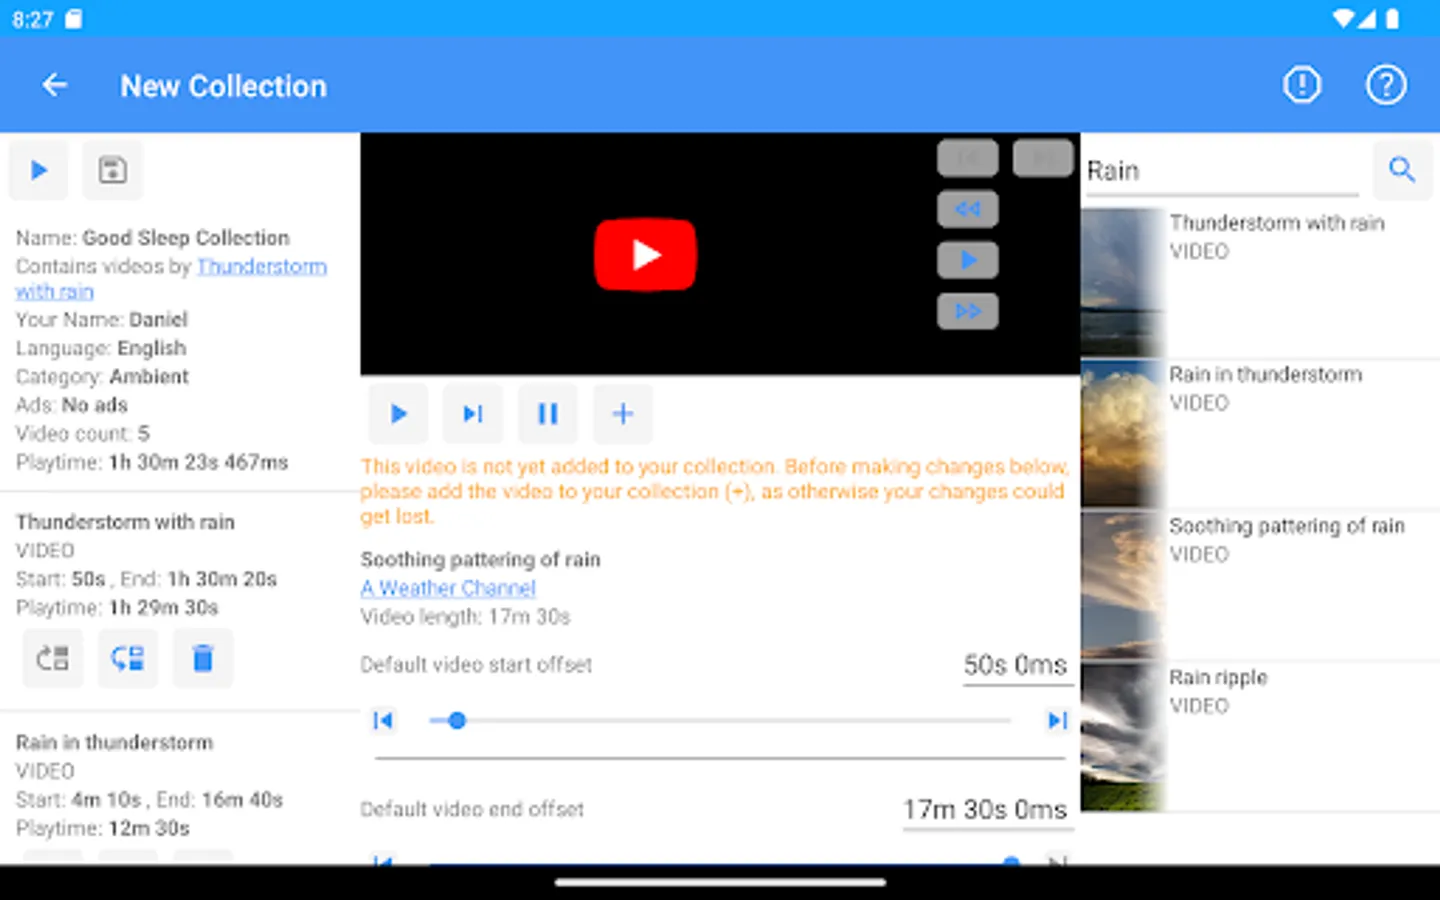
Task: Click the greyed skip-previous button in the video overlay
Action: 967,158
